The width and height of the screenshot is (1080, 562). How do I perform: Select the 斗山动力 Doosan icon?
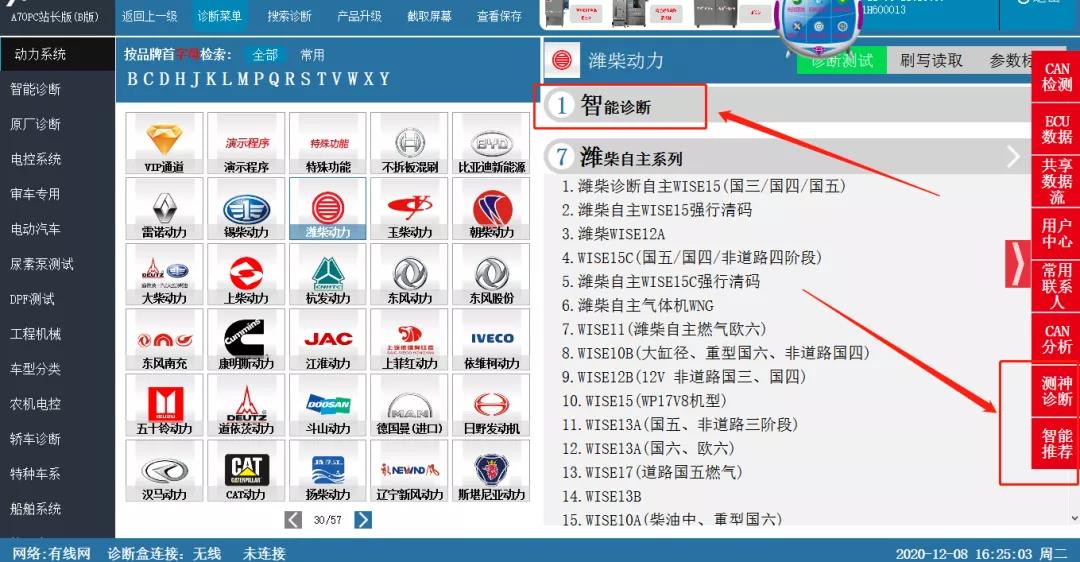coord(328,405)
